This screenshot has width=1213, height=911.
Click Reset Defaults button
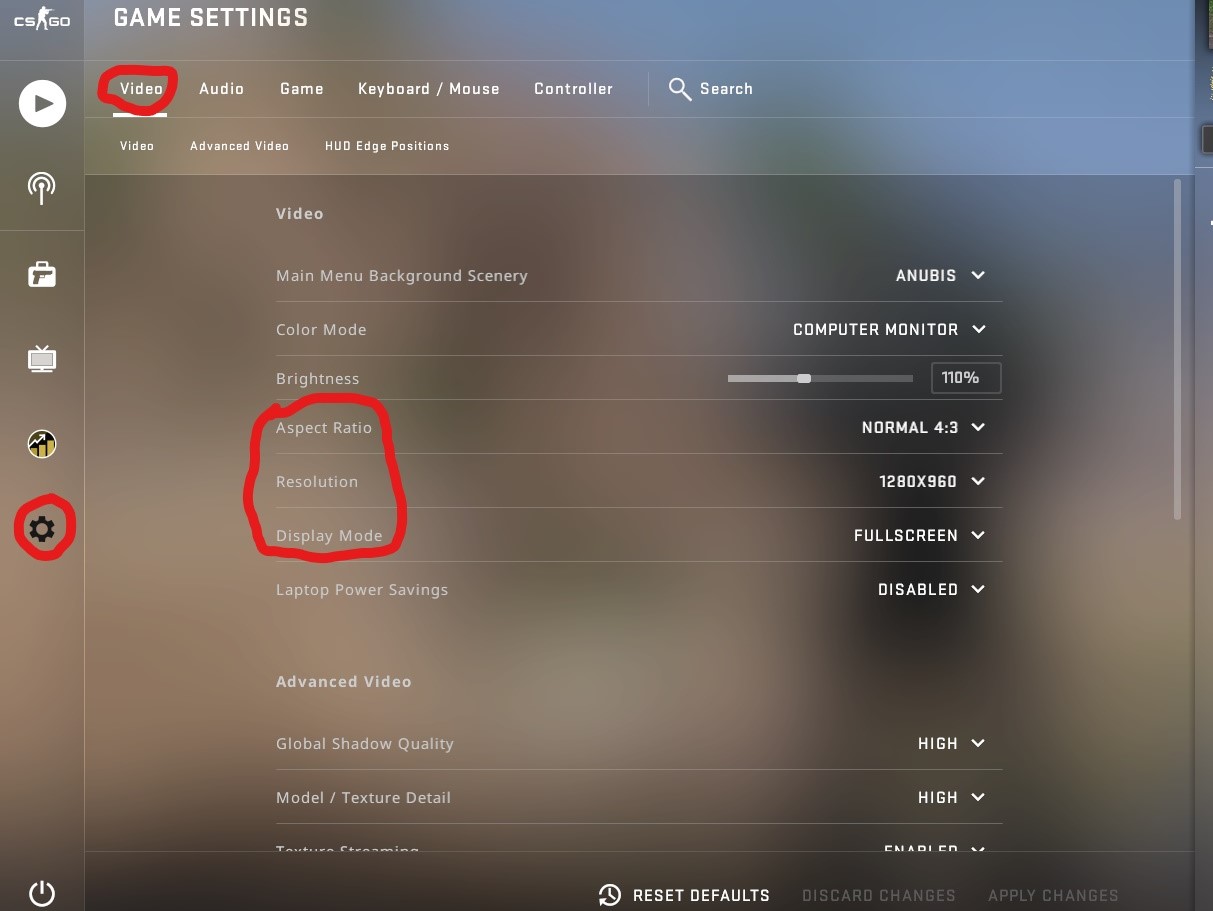684,895
